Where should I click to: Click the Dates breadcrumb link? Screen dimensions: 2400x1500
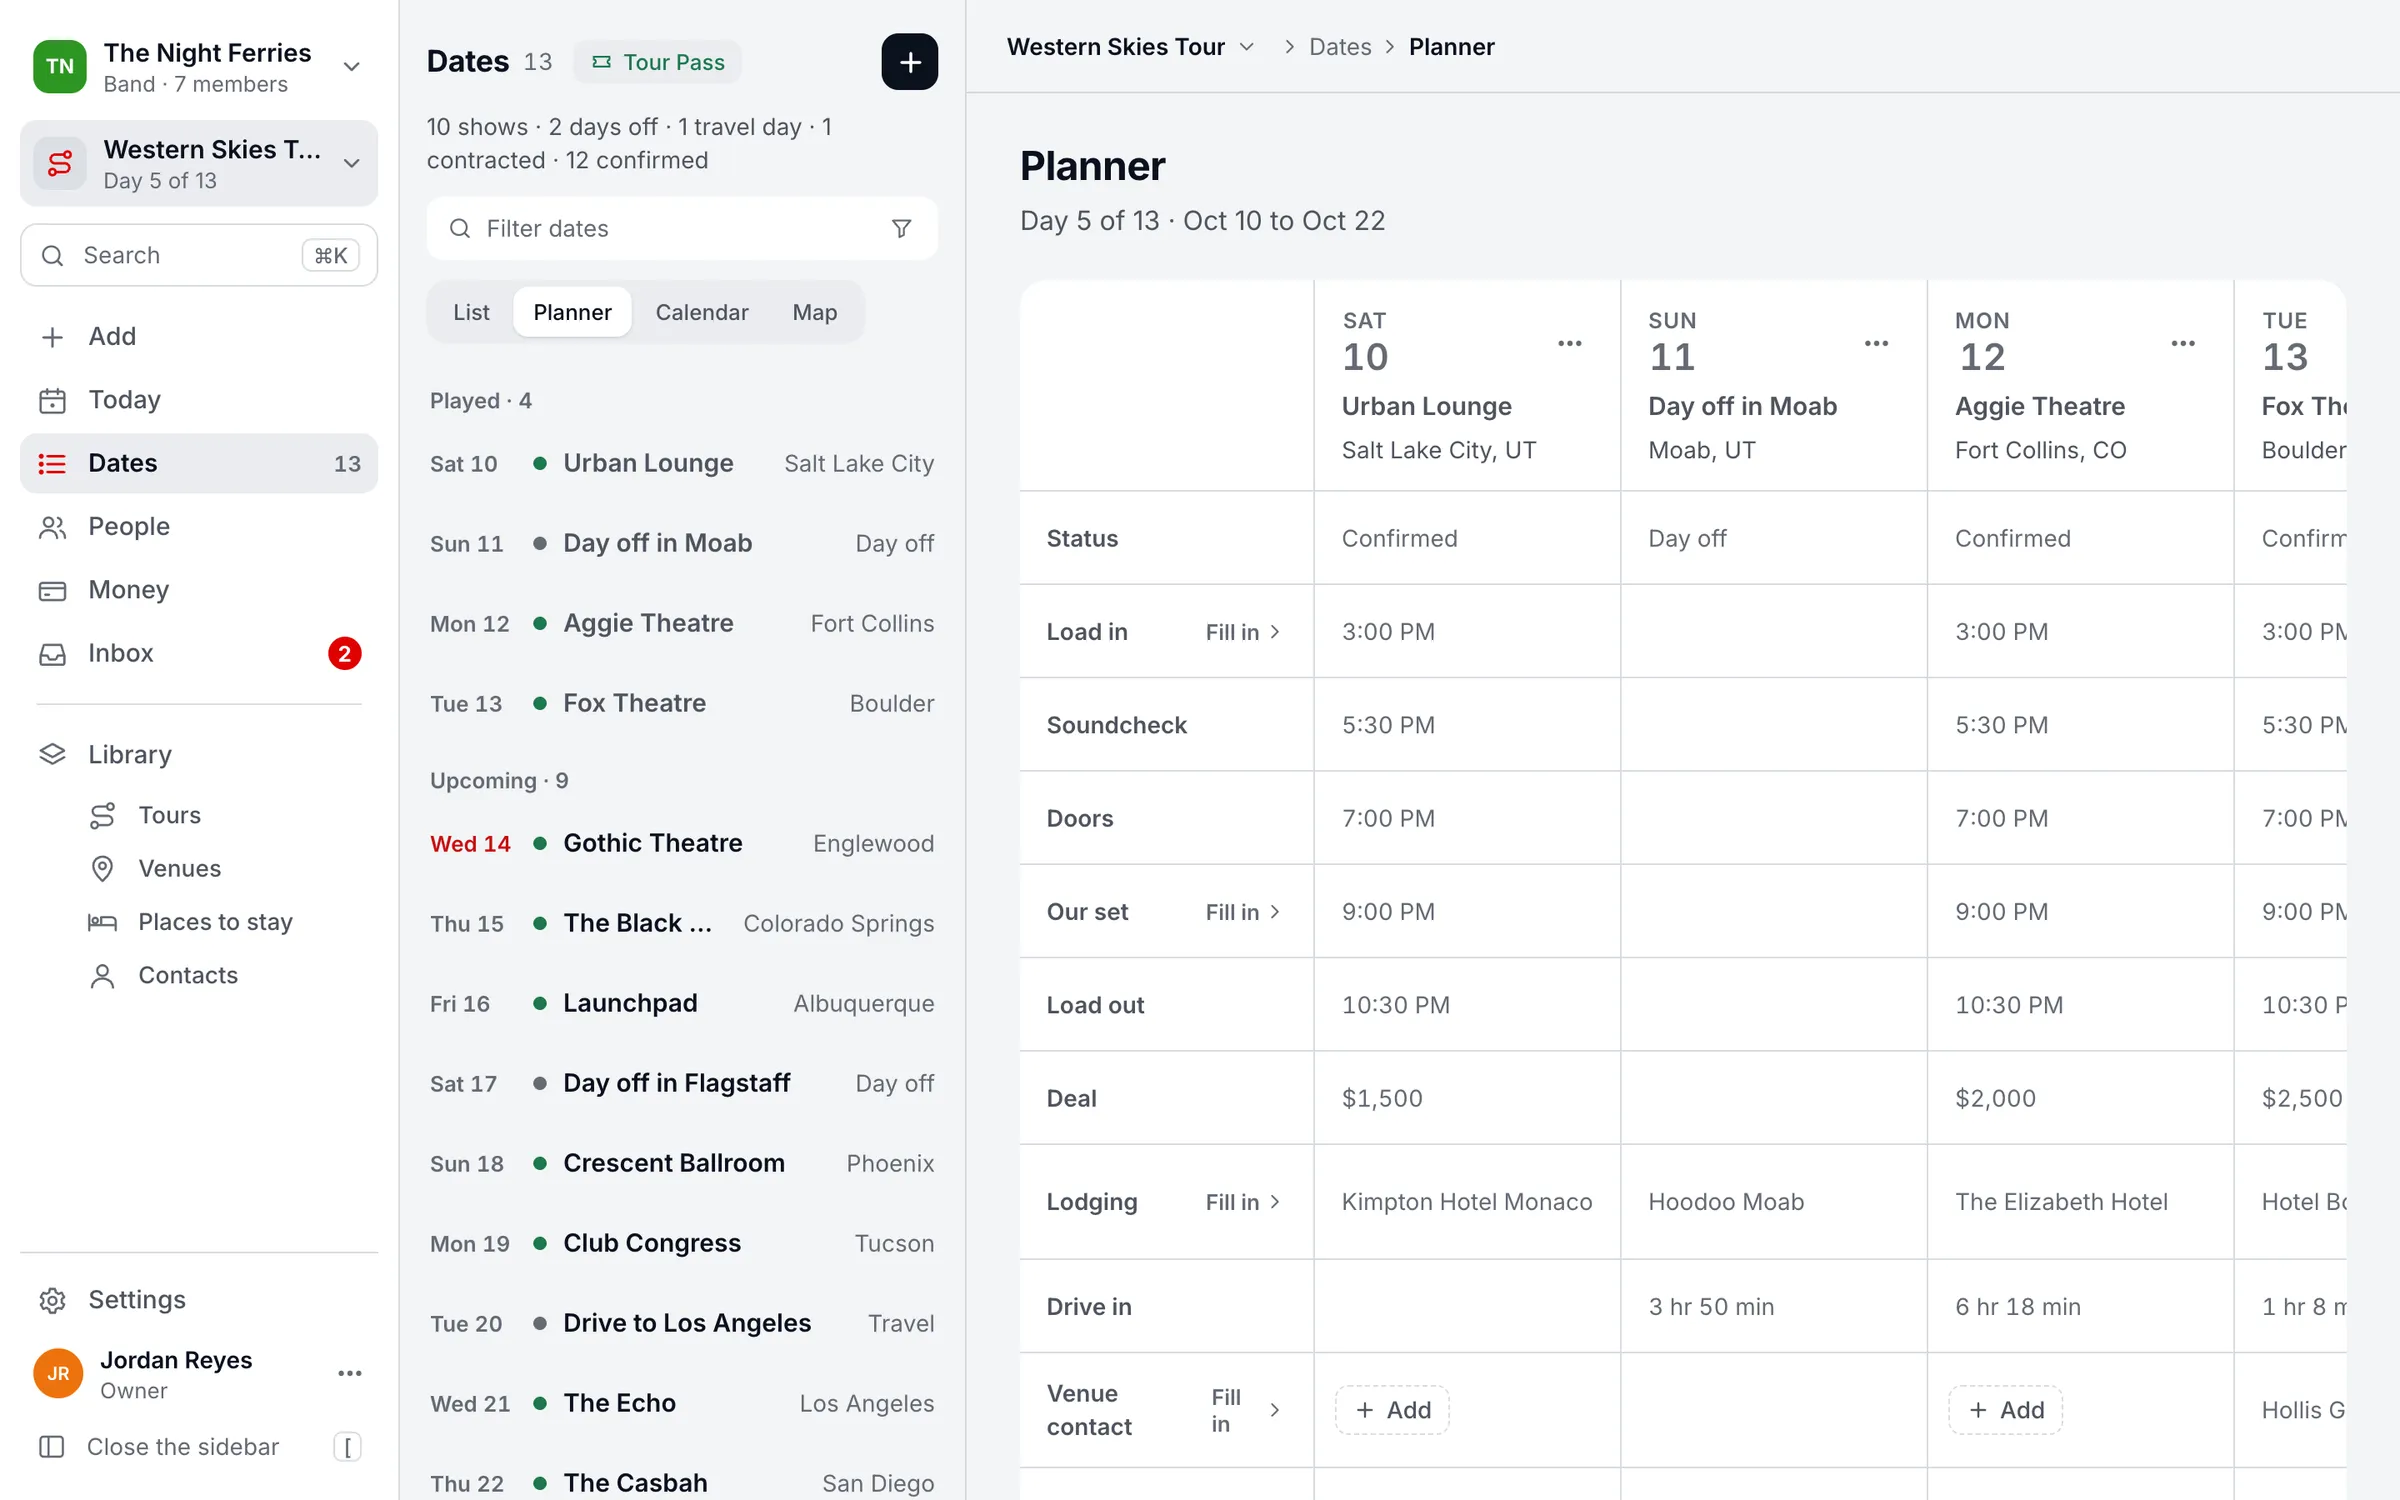point(1340,47)
